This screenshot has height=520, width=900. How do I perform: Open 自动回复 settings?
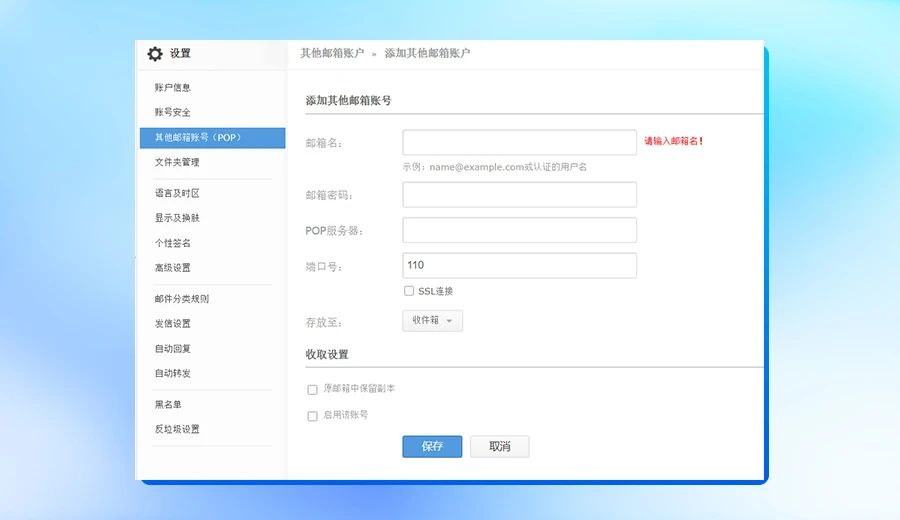[x=173, y=349]
